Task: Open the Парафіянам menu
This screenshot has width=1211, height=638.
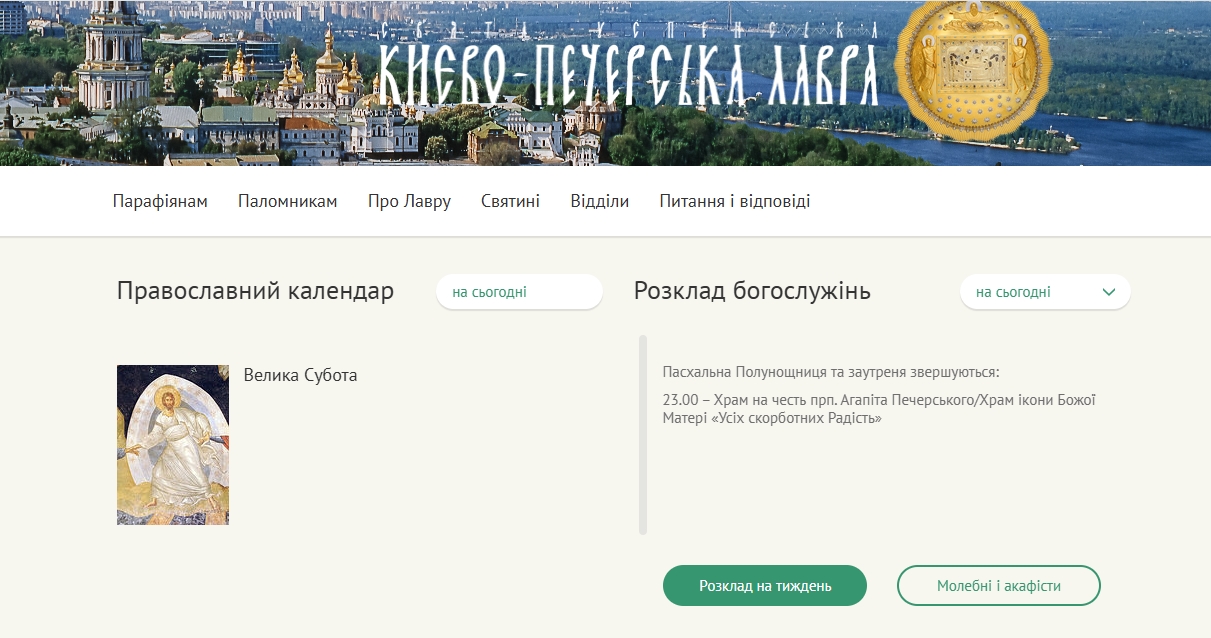Action: point(160,201)
